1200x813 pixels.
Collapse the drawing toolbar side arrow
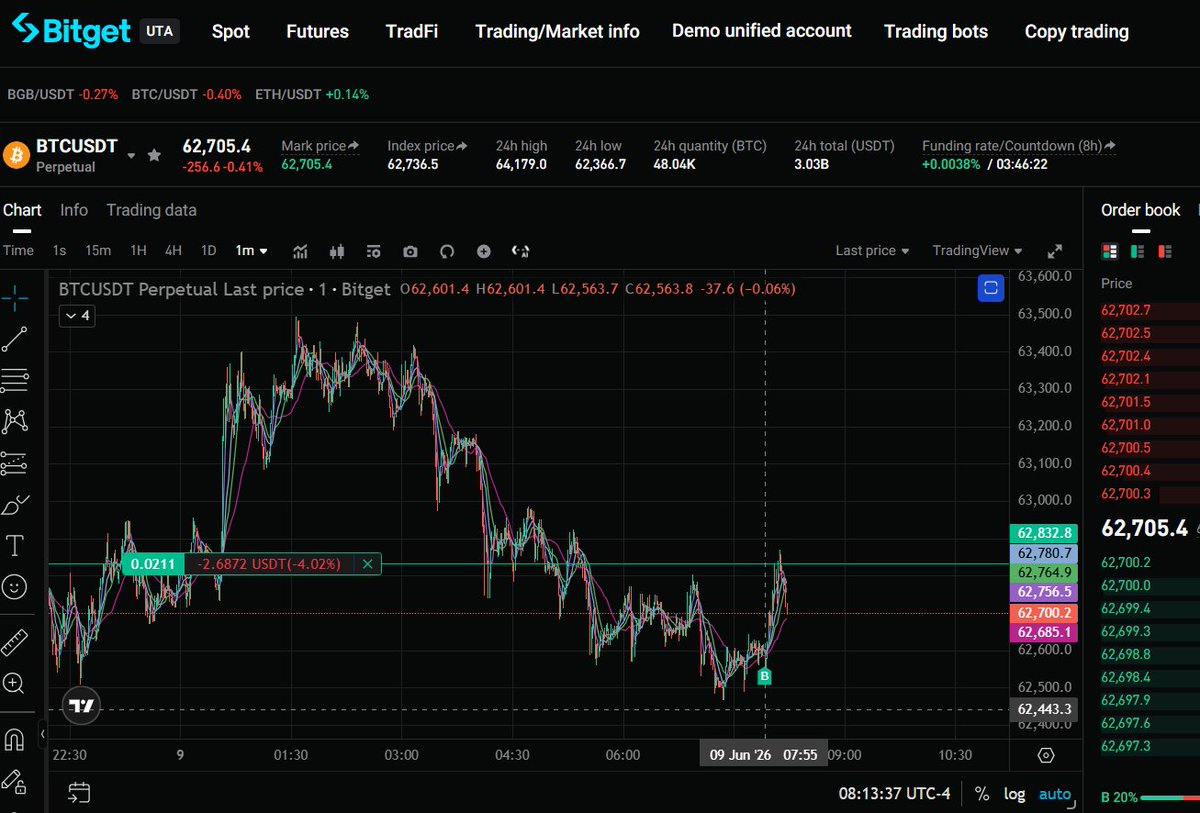[42, 735]
